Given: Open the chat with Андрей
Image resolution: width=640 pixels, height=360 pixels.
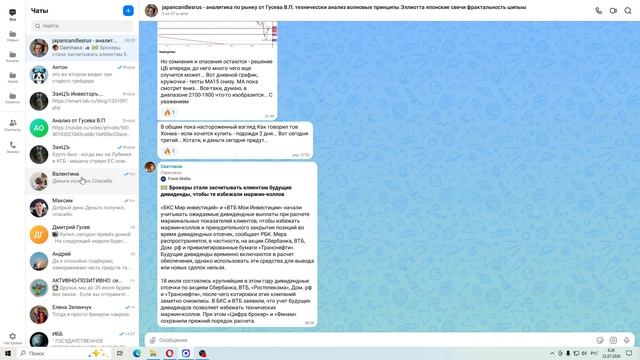Looking at the screenshot, I should pyautogui.click(x=82, y=261).
